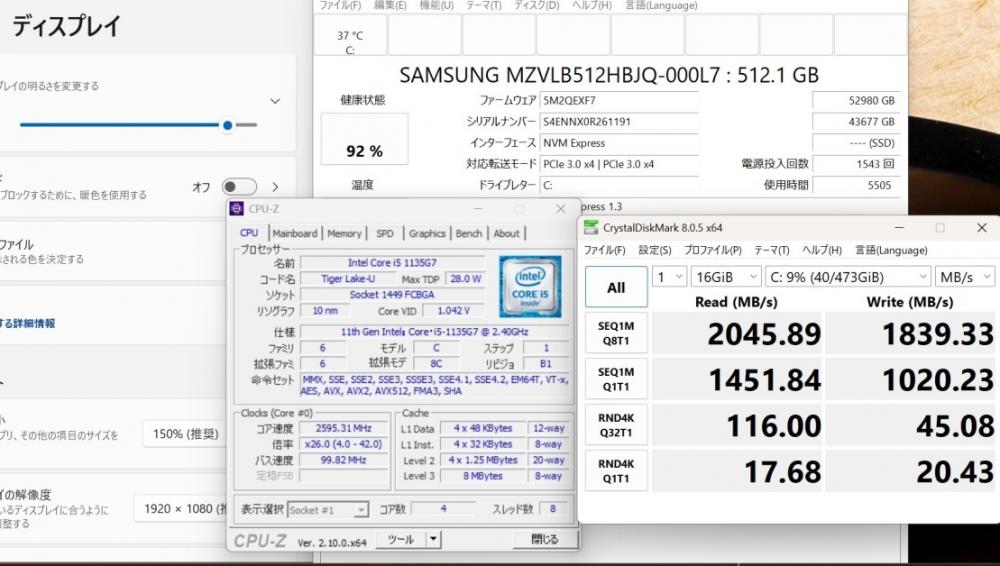Switch to the About tab
The width and height of the screenshot is (1000, 566).
[506, 234]
